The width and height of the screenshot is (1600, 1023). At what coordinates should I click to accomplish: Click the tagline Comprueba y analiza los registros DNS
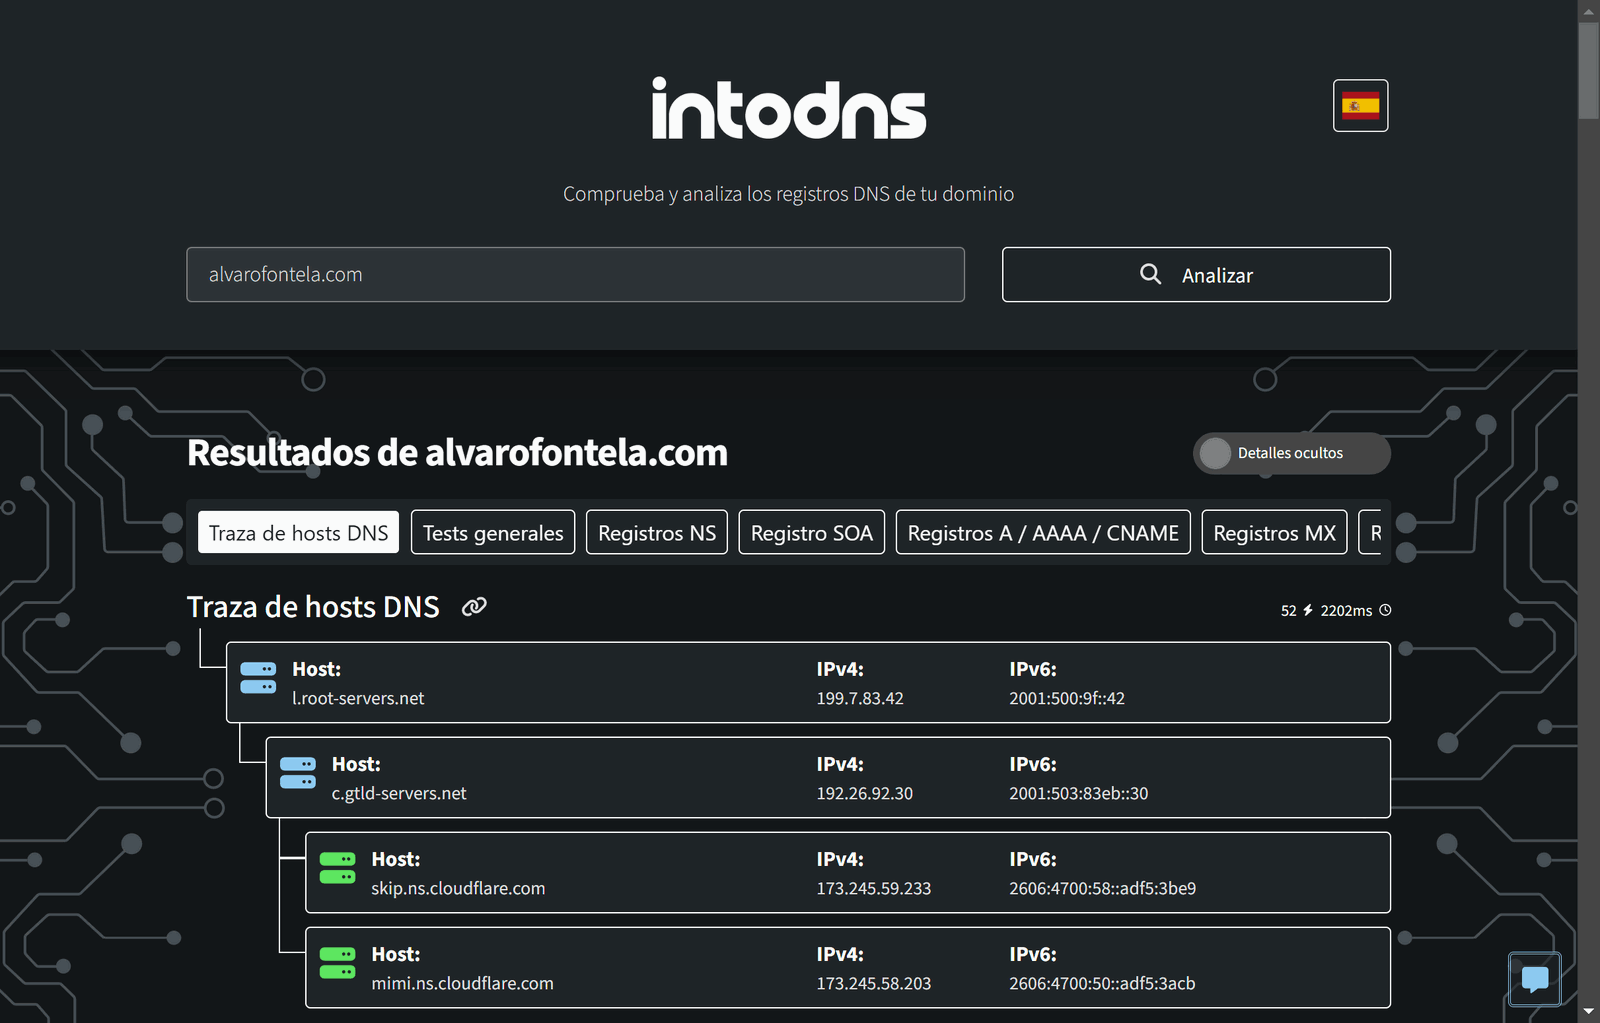(788, 194)
